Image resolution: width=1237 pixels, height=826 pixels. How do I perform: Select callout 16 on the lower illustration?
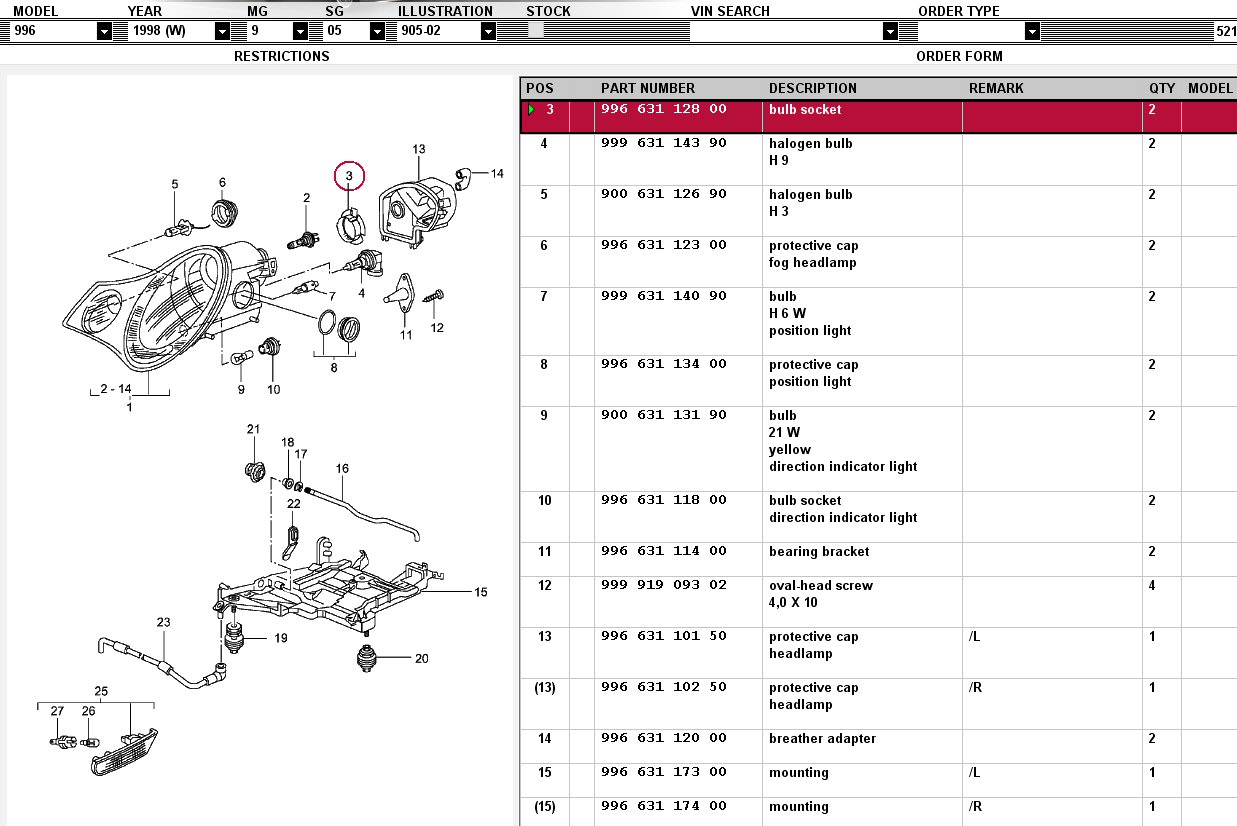342,468
